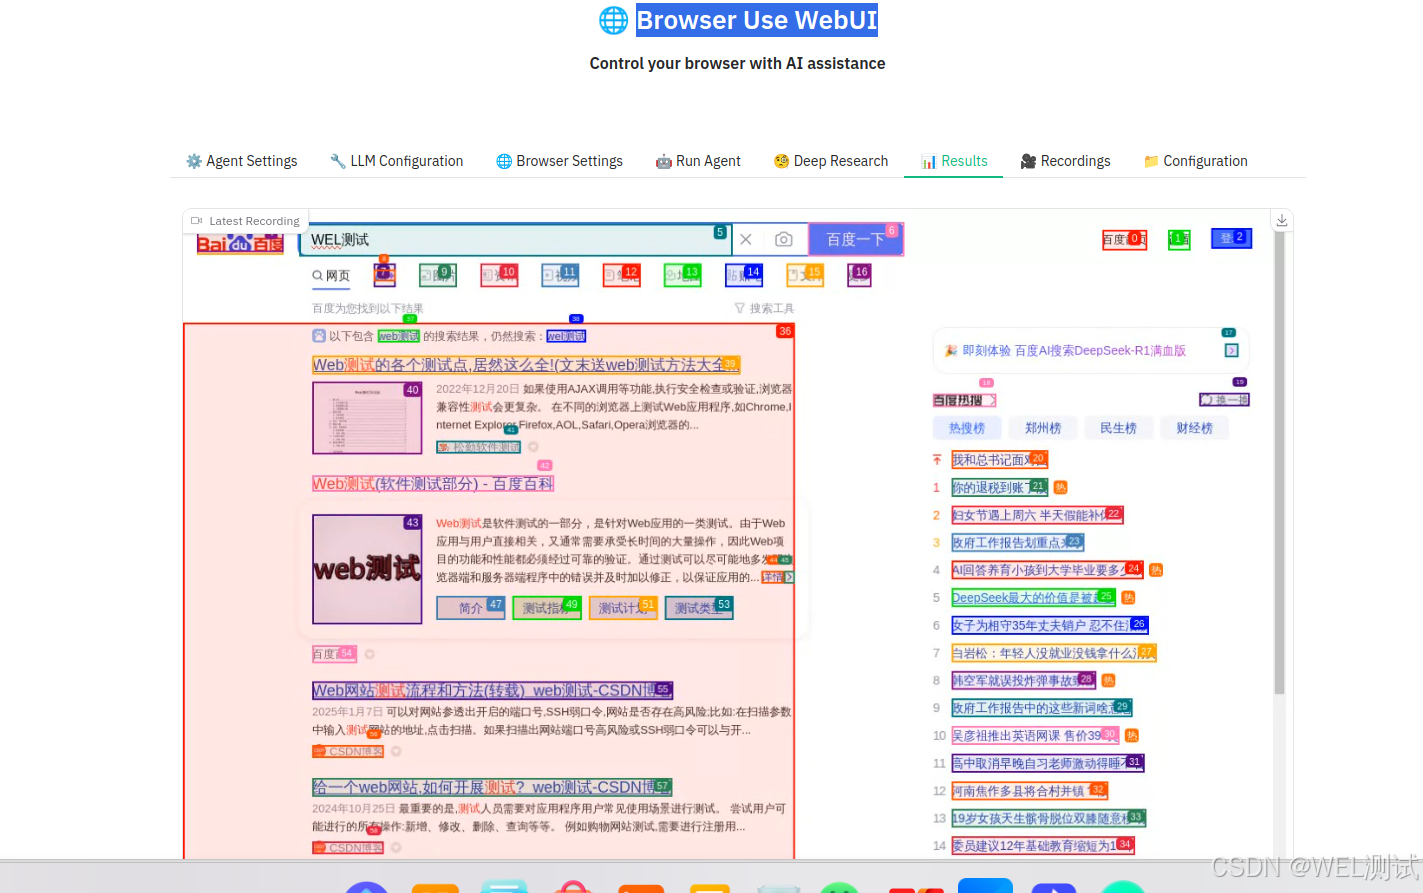Open hot item 白岩松：年轻人没就业
1423x893 pixels.
click(1053, 653)
